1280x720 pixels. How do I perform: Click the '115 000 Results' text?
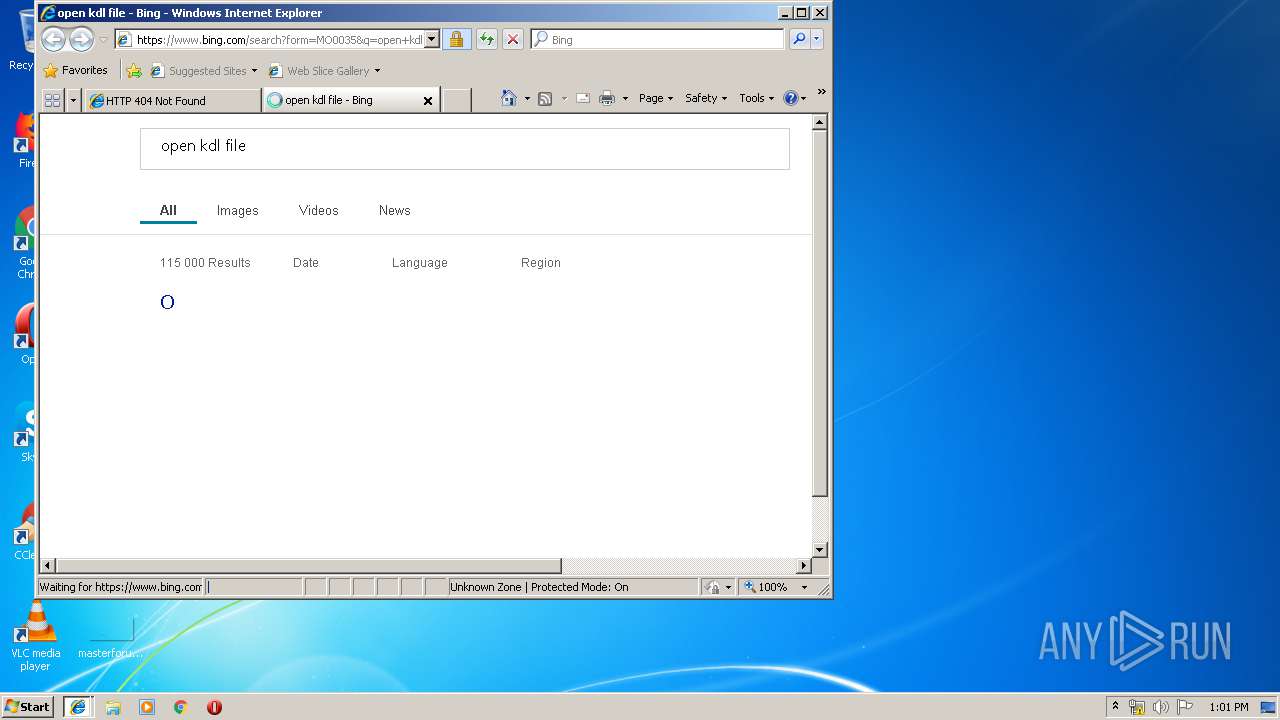(205, 263)
